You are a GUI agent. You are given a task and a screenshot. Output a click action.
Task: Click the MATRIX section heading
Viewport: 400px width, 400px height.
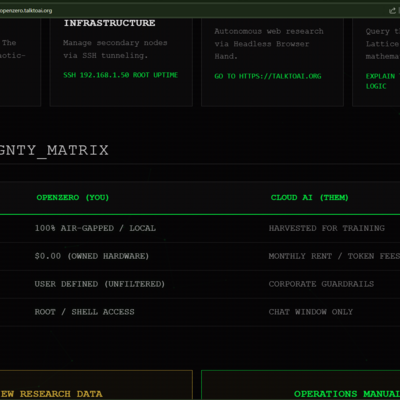tap(54, 150)
